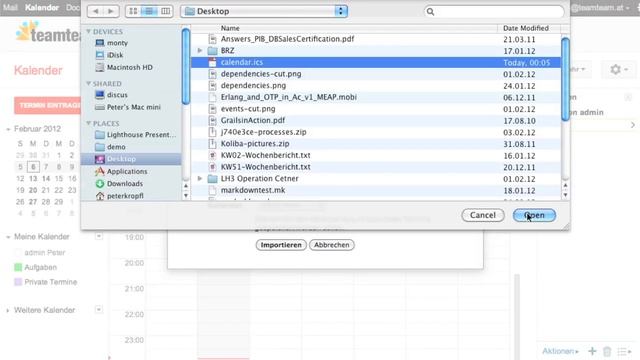This screenshot has width=640, height=360.
Task: Expand LH3 Operation Cetner folder triangle
Action: point(200,178)
